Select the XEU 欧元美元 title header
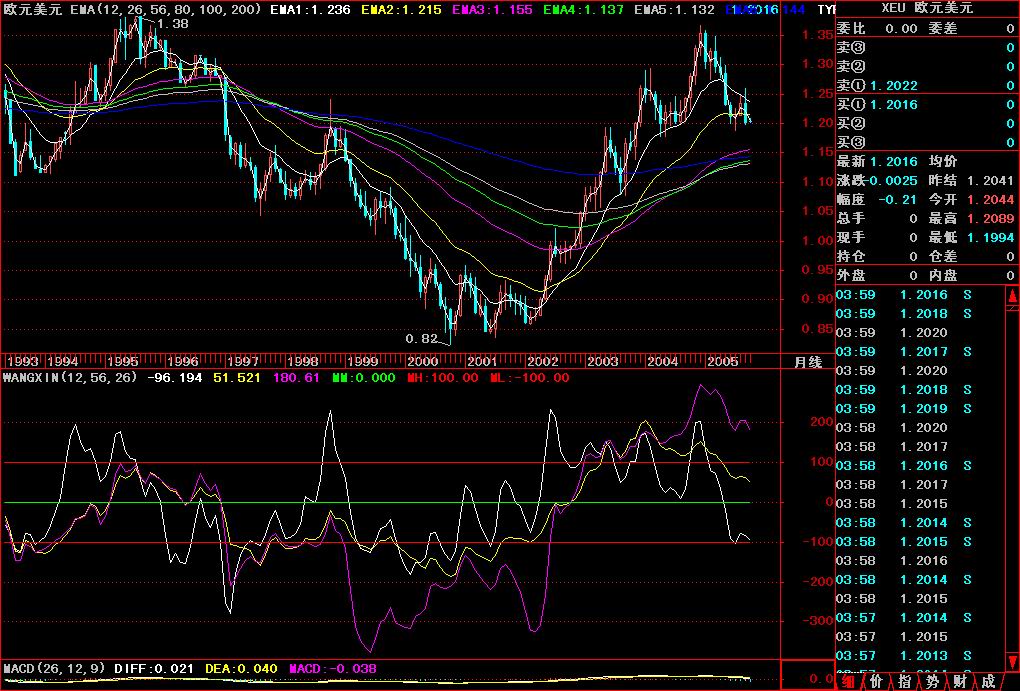Screen dimensions: 1020x691 [x=927, y=8]
